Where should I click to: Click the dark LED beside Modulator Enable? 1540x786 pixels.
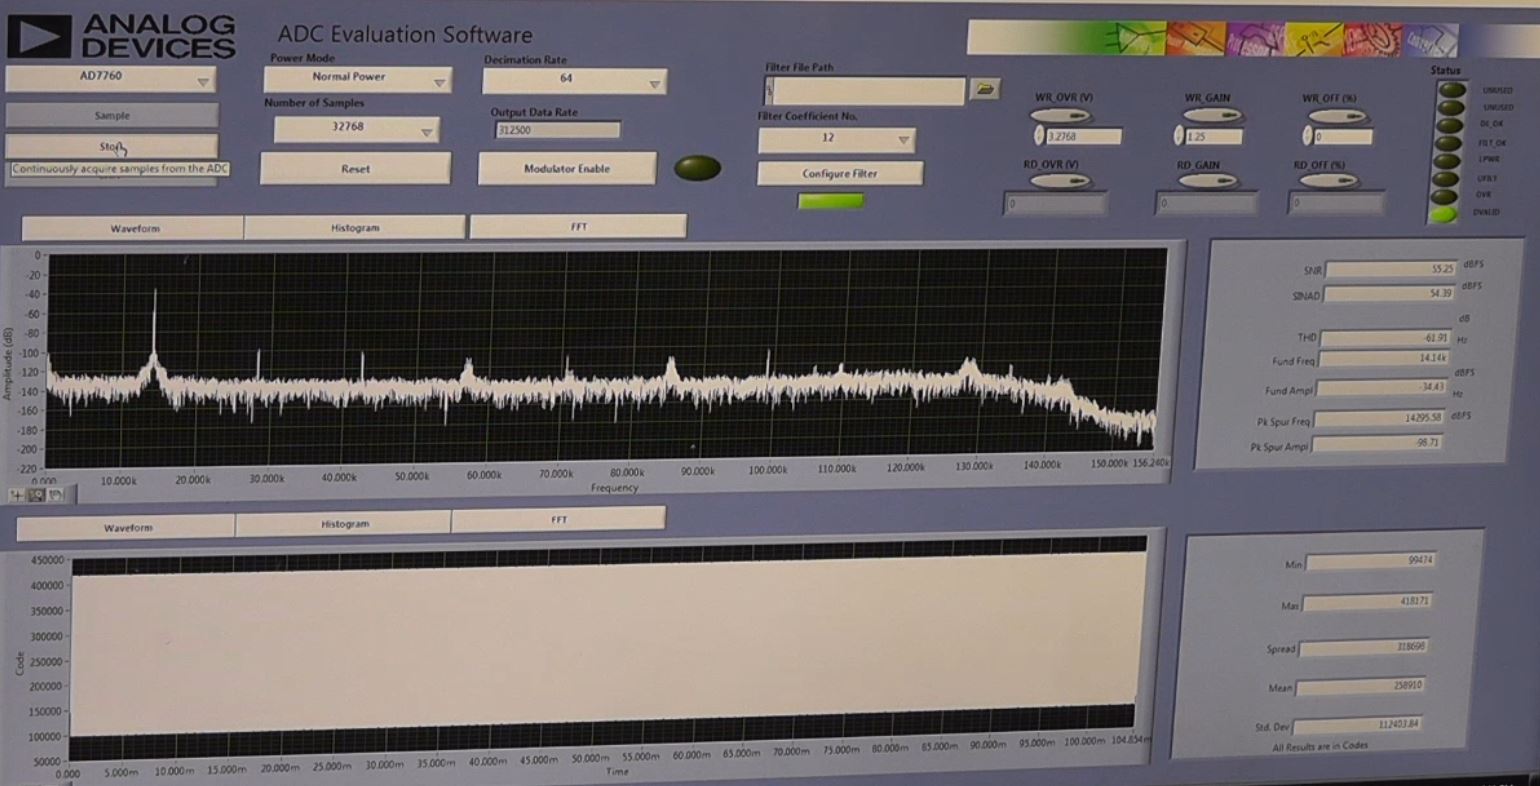[697, 168]
